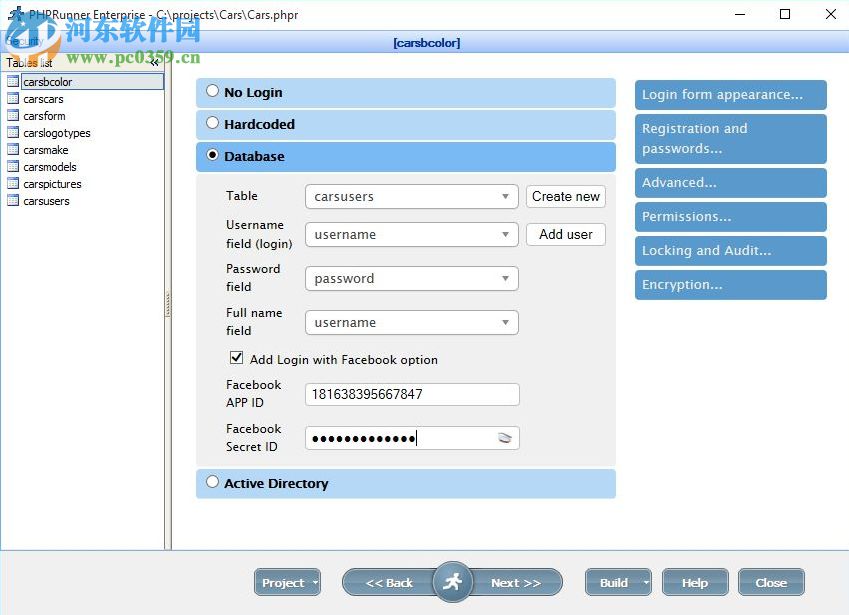Reveal the Facebook Secret ID value

tap(502, 438)
